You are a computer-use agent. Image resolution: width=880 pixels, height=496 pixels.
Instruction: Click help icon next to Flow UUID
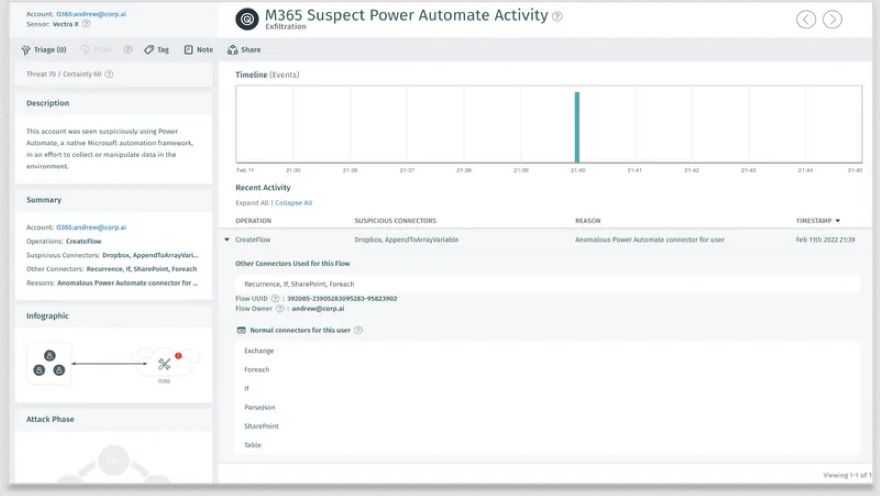tap(275, 298)
